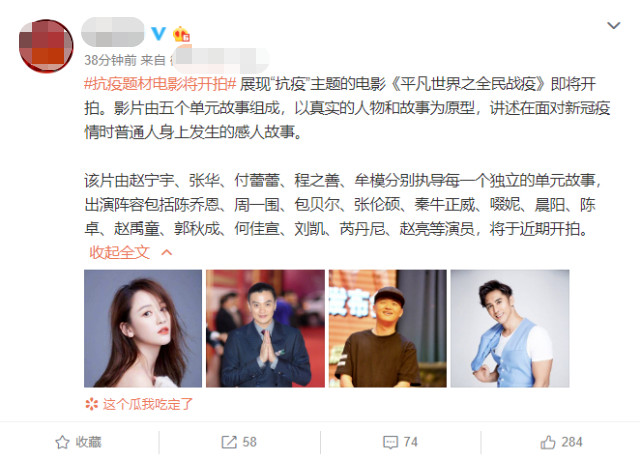Image resolution: width=640 pixels, height=459 pixels.
Task: View photo of man in blue vest
Action: coord(510,328)
